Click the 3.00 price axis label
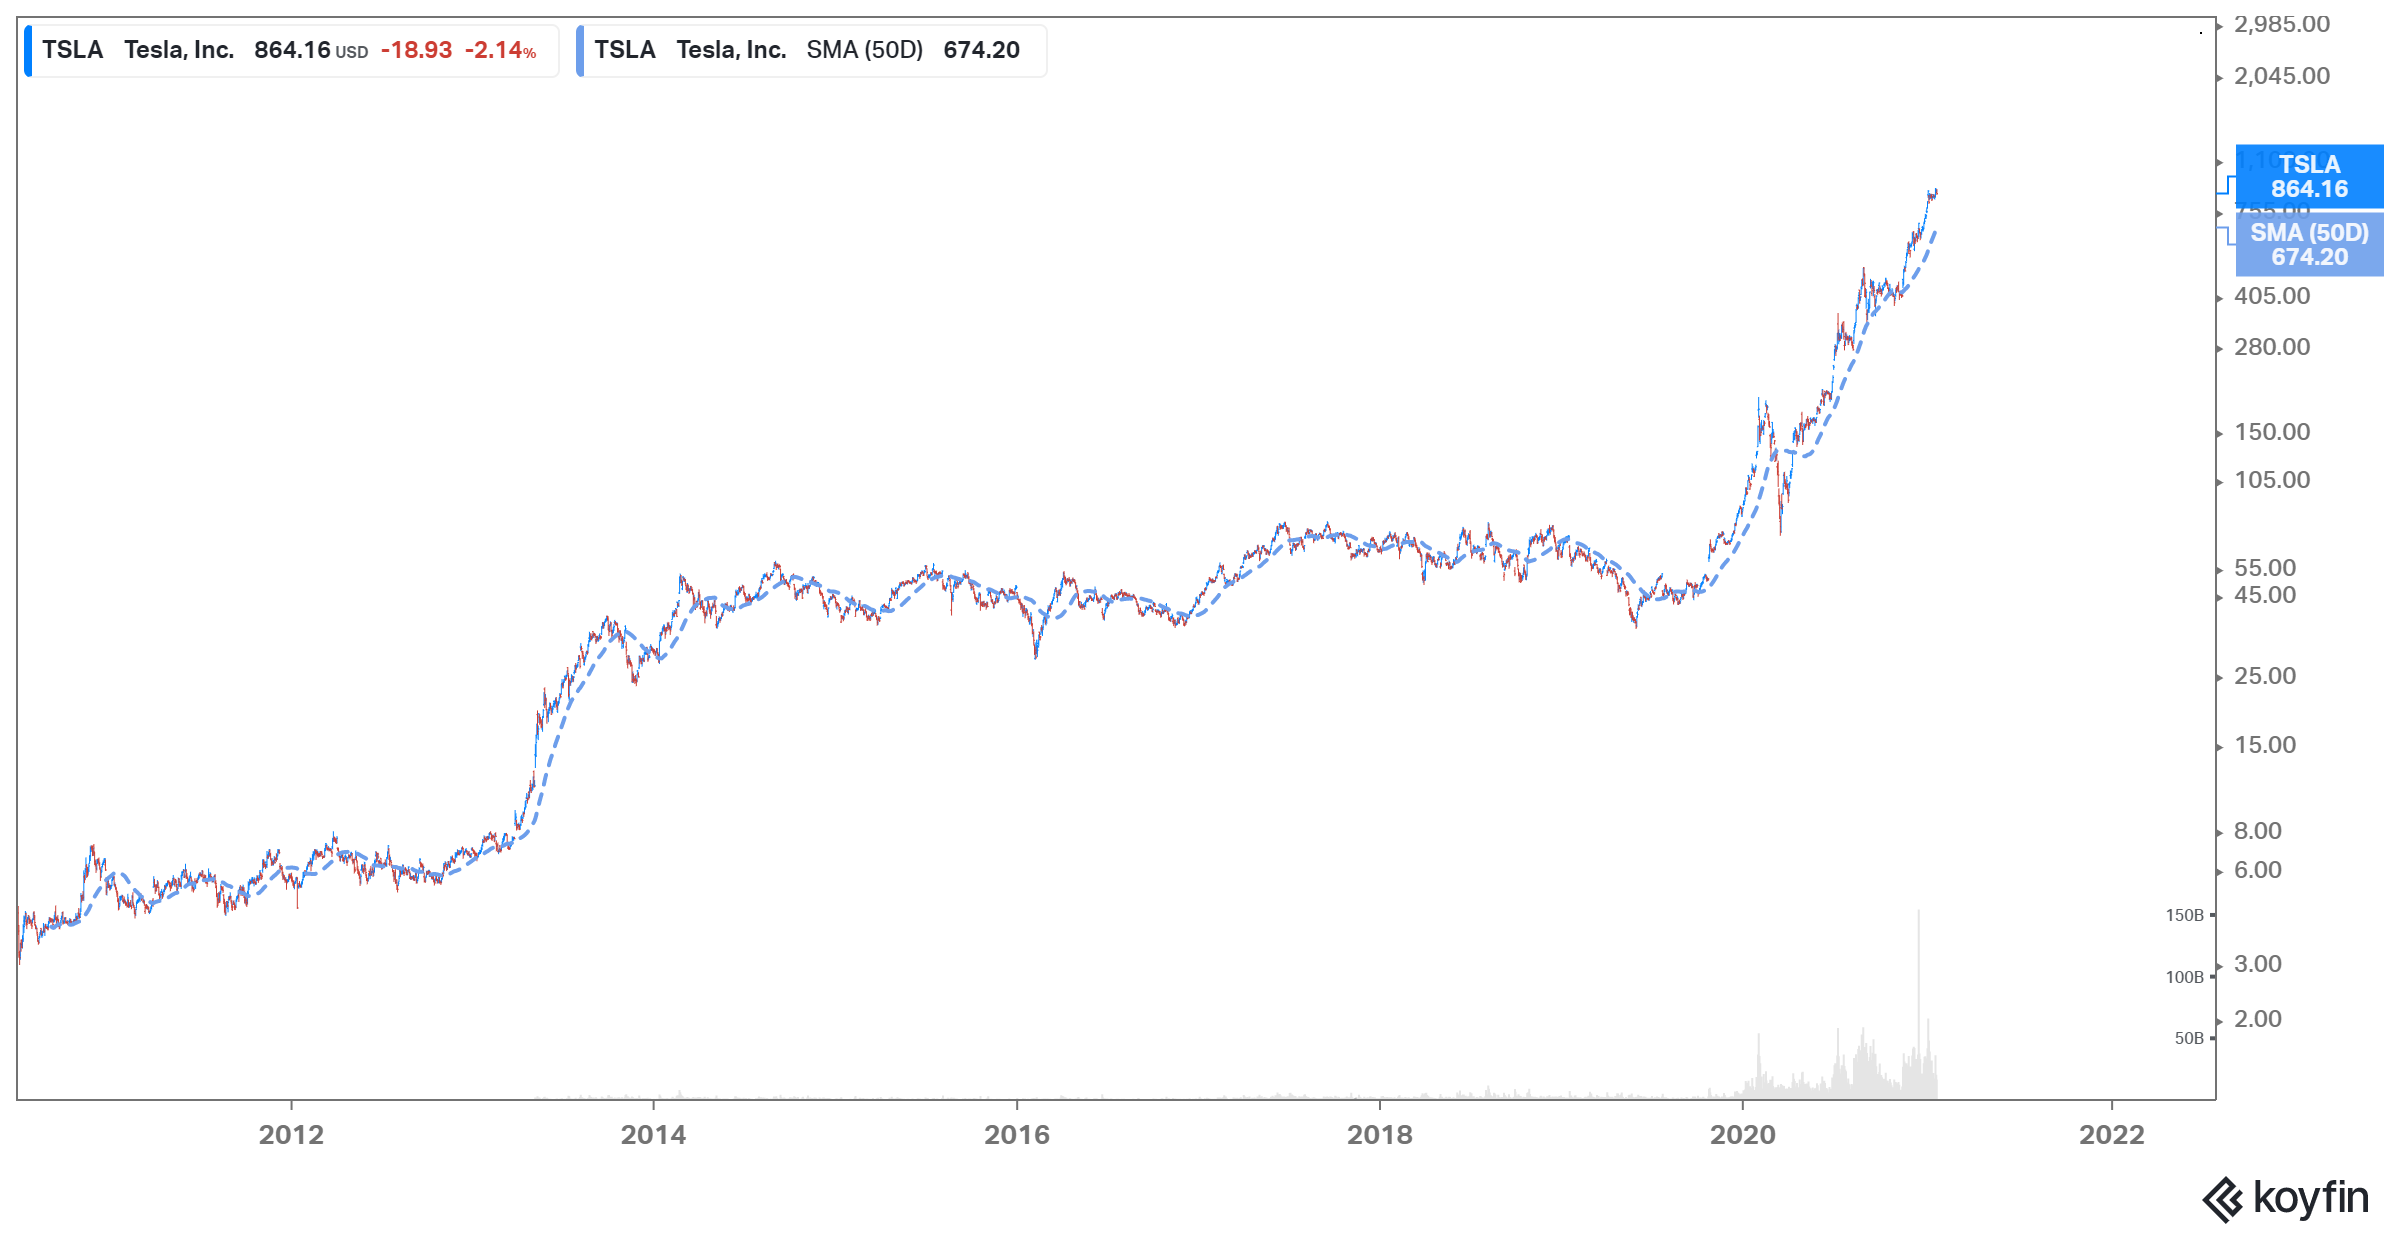2400x1240 pixels. 2258,964
